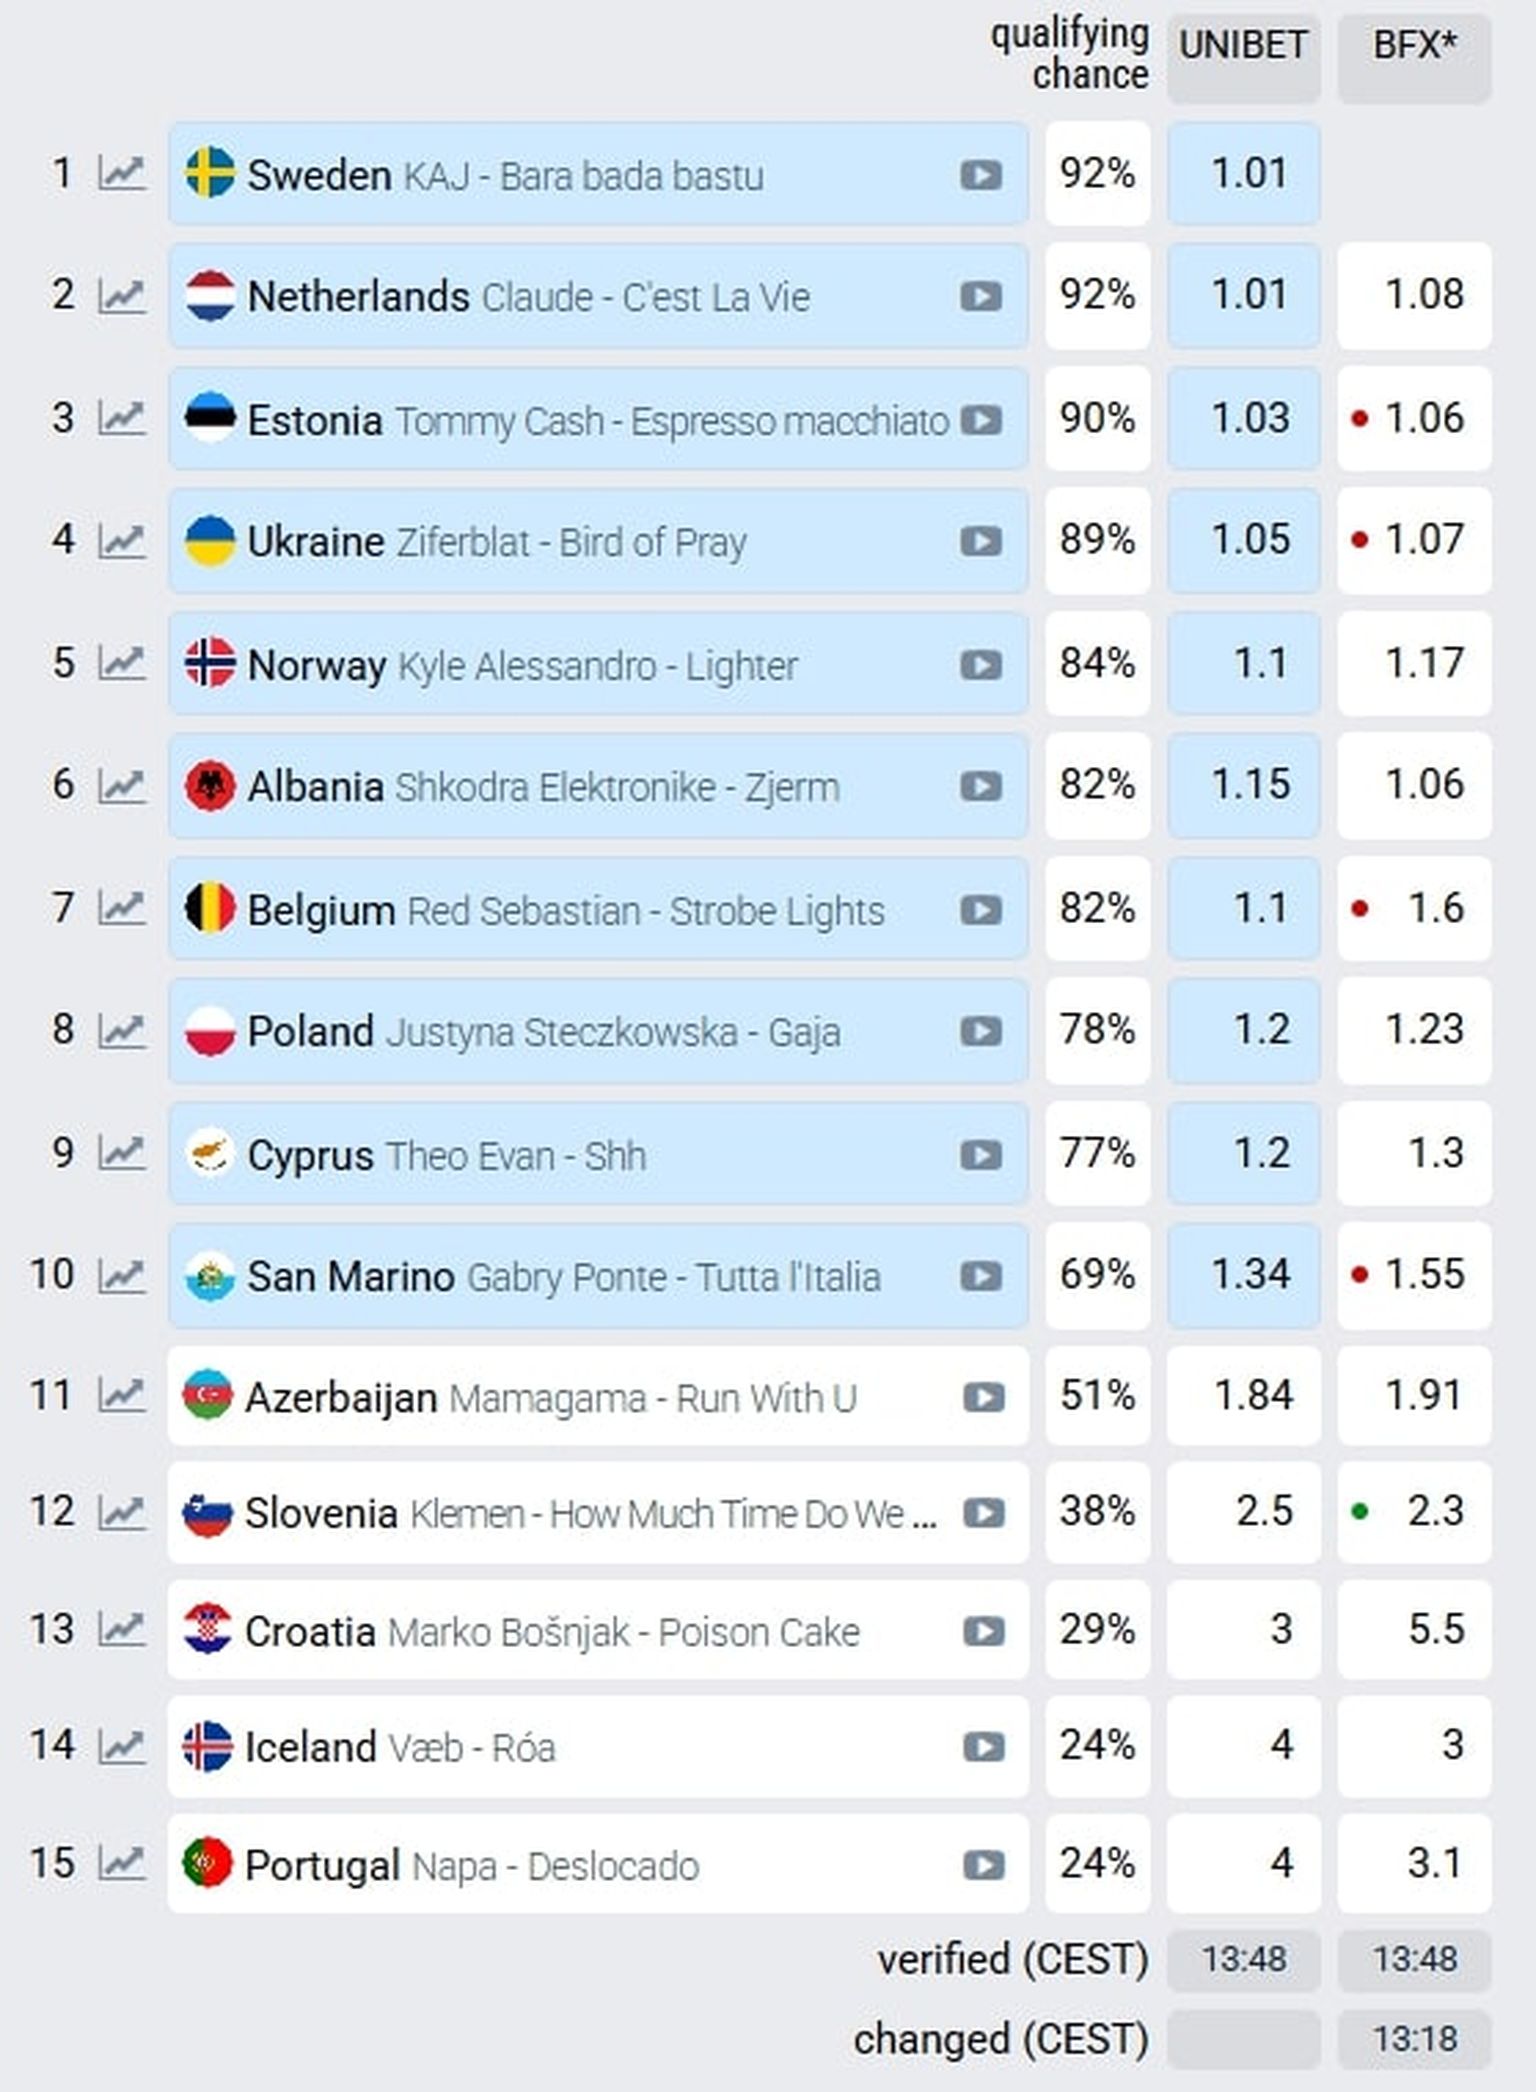Viewport: 1536px width, 2092px height.
Task: Click the UNIBET column header
Action: (x=1243, y=47)
